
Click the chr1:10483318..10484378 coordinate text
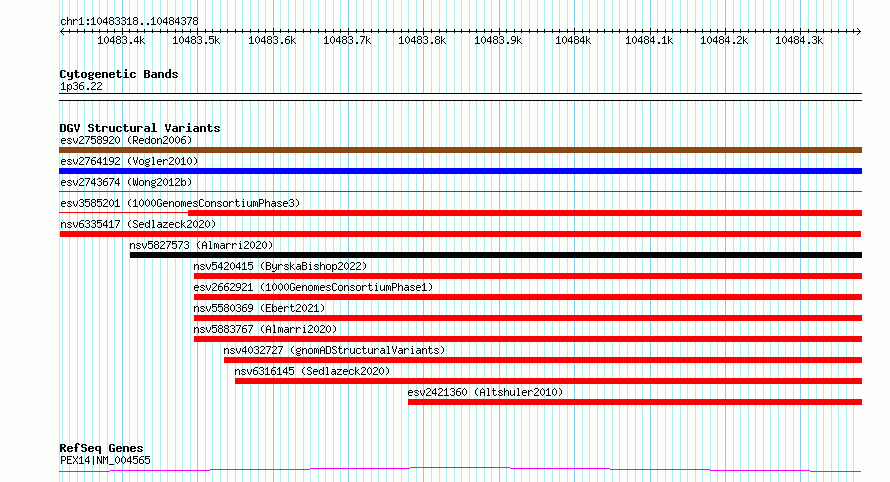[x=129, y=21]
